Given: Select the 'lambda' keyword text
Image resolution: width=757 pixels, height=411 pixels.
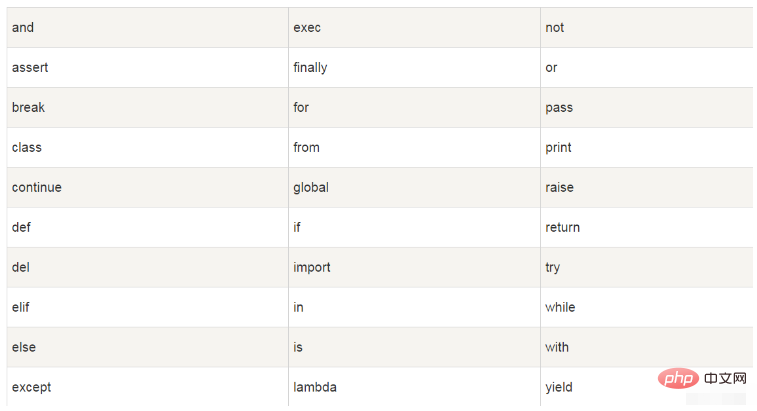Looking at the screenshot, I should pyautogui.click(x=315, y=387).
